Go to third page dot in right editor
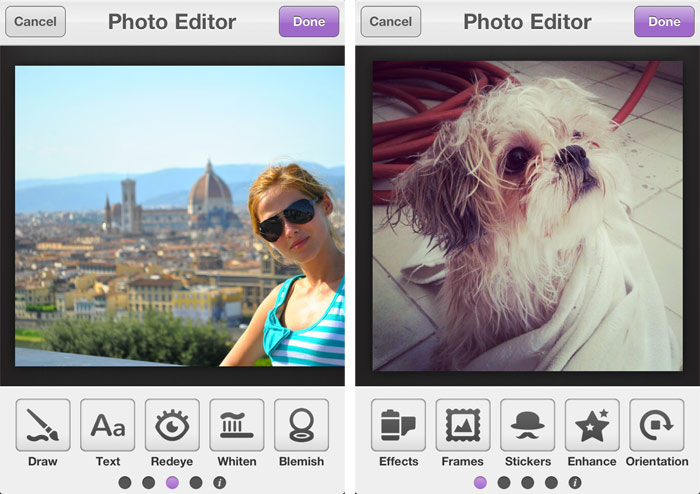This screenshot has width=700, height=494. (x=528, y=482)
